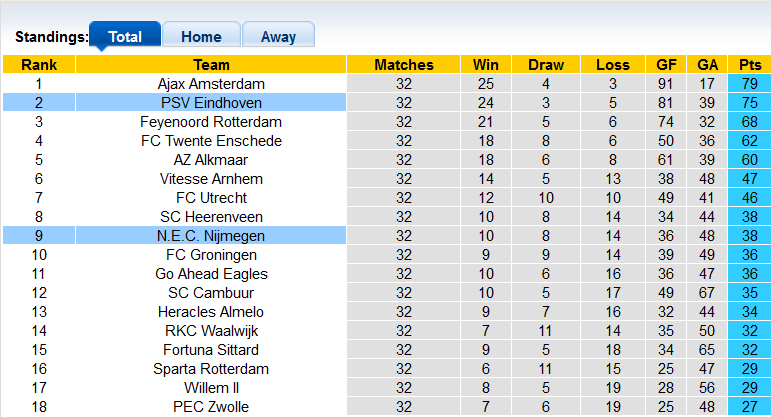
Task: Click the GF column header
Action: (x=666, y=65)
